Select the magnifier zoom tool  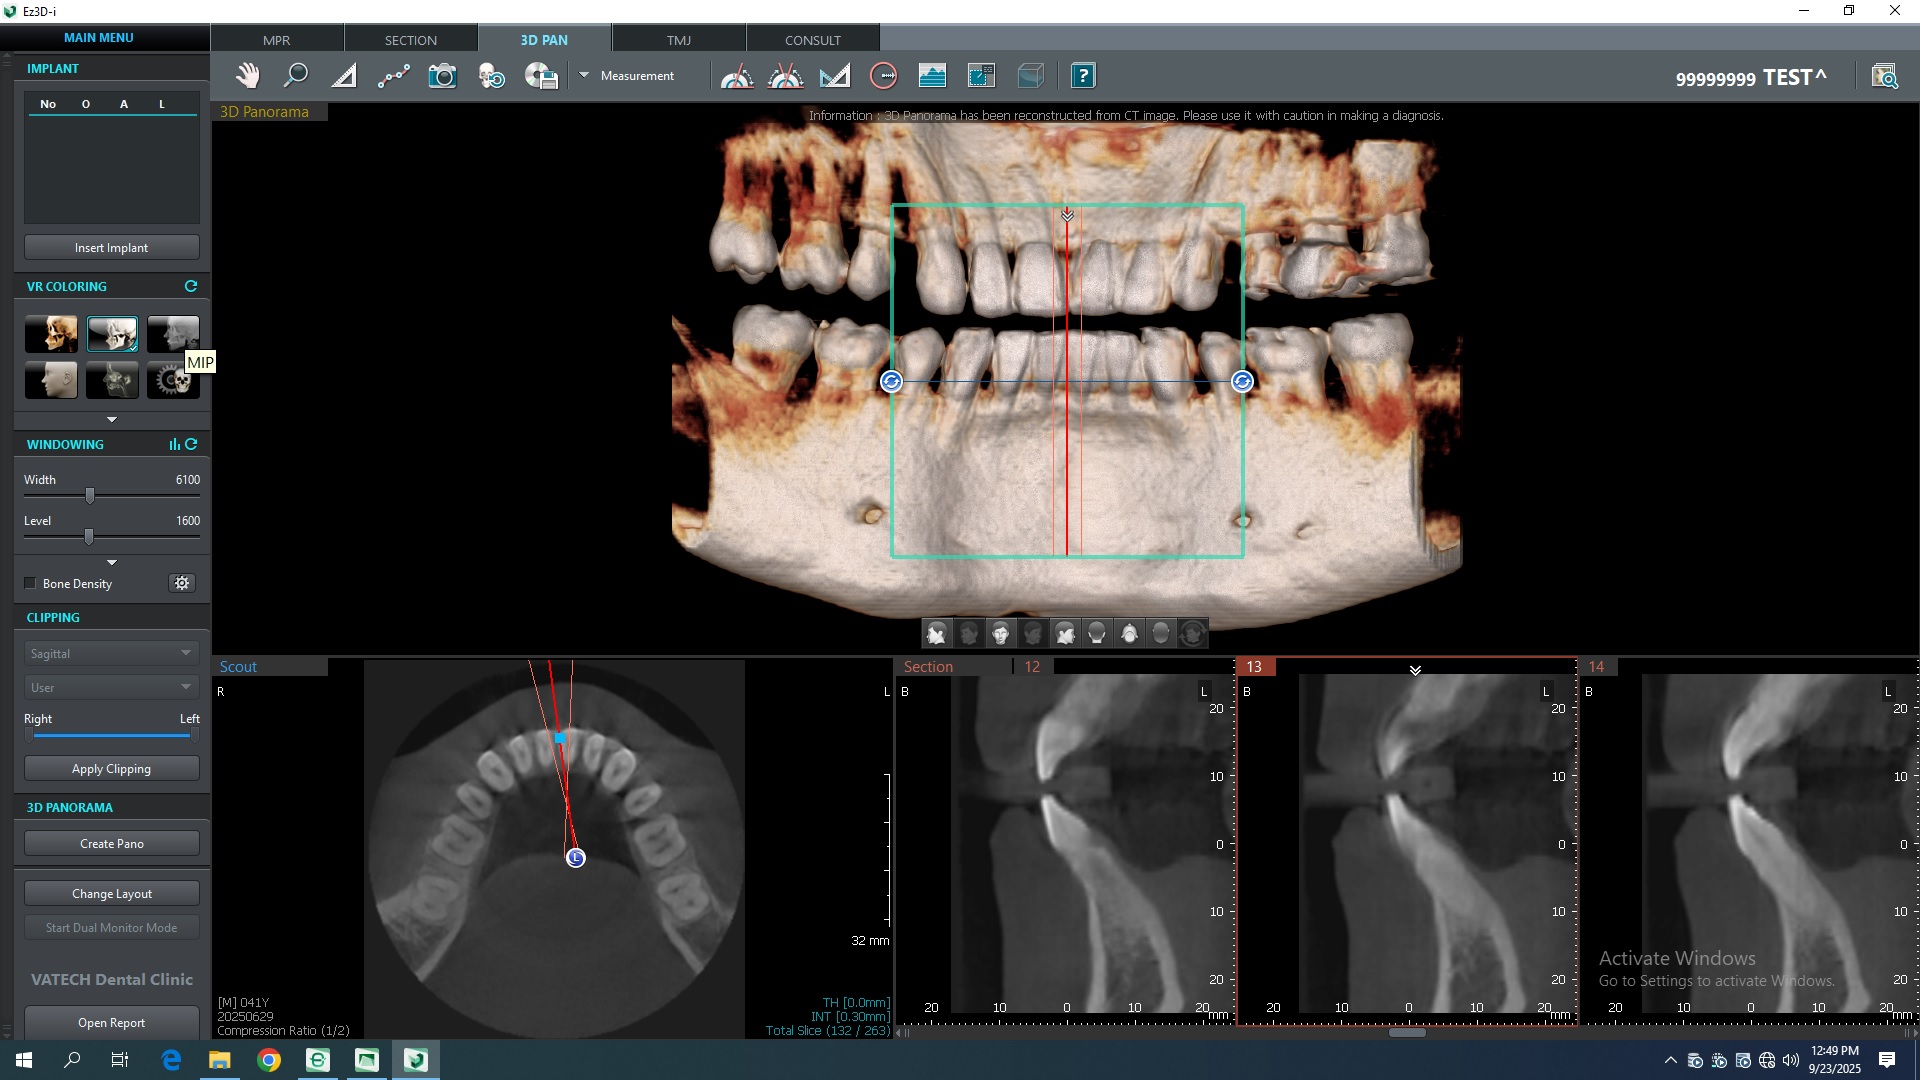click(296, 76)
